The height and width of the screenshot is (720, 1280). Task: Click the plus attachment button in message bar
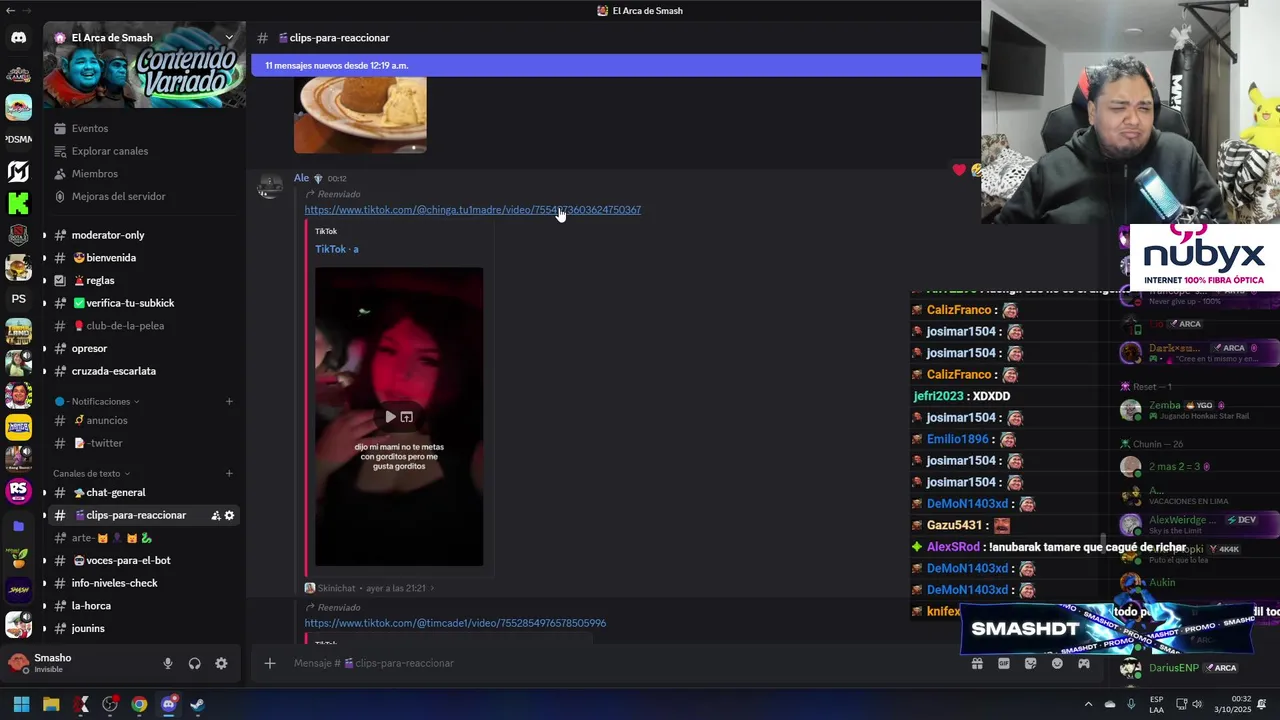pyautogui.click(x=269, y=663)
